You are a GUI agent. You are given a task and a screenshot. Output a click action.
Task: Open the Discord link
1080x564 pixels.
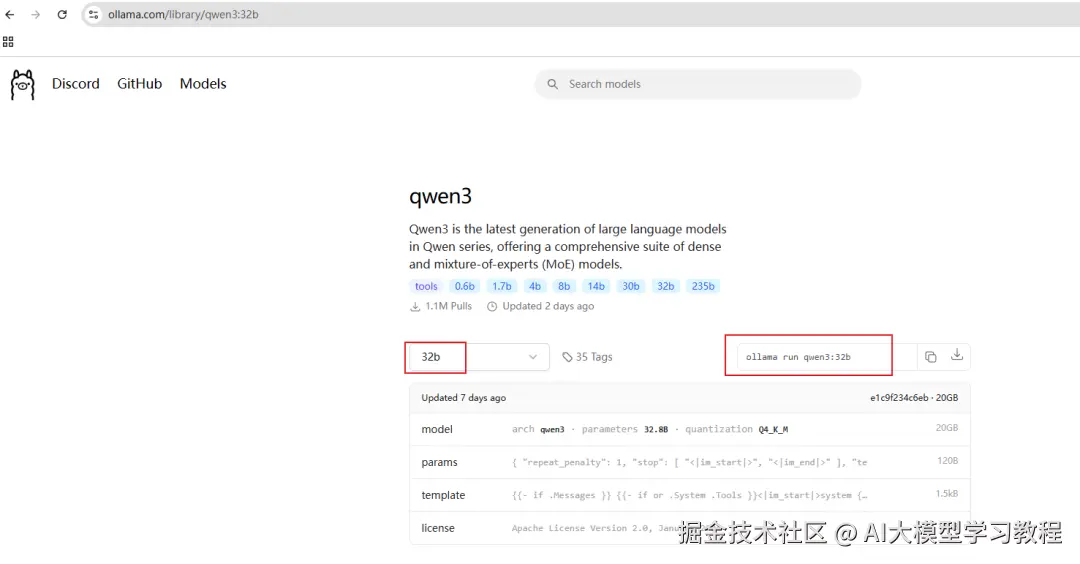coord(76,83)
